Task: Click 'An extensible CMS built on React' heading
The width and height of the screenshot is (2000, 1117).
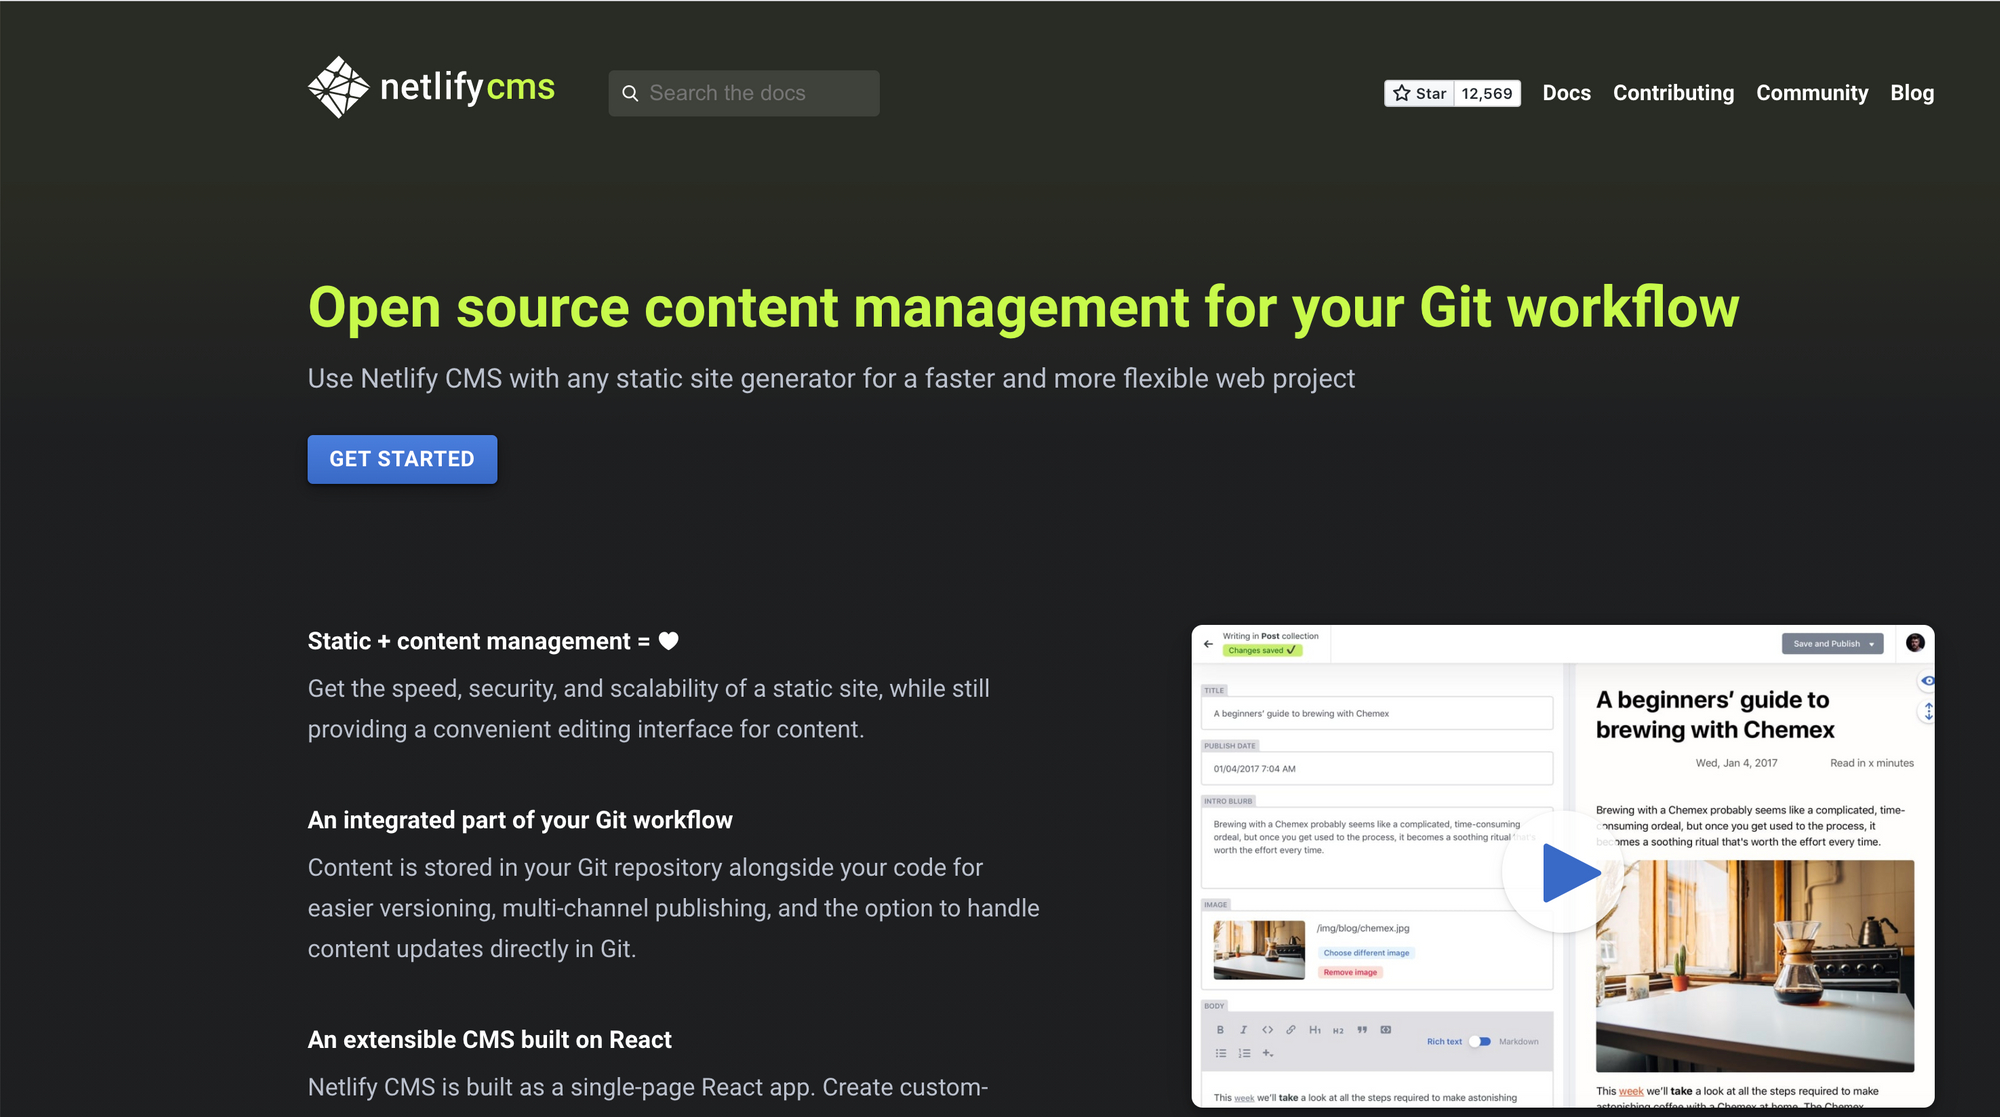Action: (x=490, y=1040)
